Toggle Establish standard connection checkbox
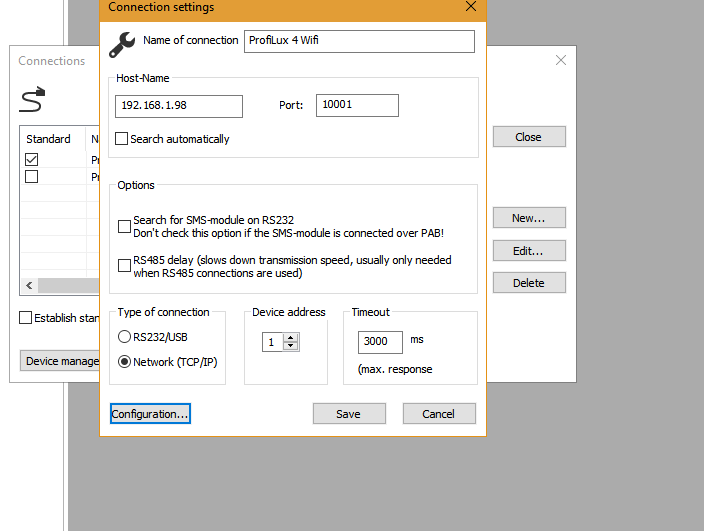 coord(26,317)
